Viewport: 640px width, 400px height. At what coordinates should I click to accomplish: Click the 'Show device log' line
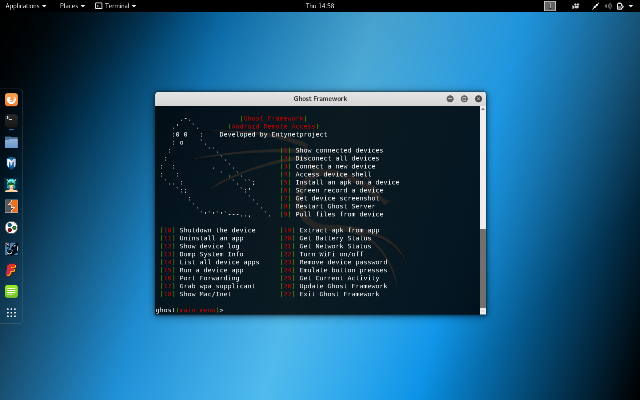click(x=200, y=246)
